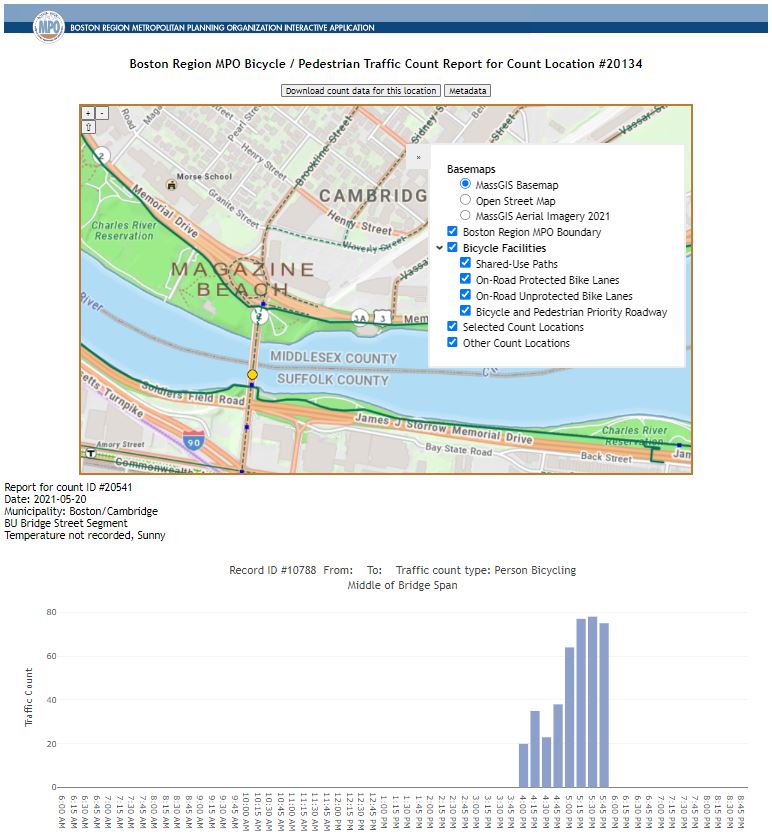Click the Boston Region MPO logo
The width and height of the screenshot is (772, 835).
48,25
